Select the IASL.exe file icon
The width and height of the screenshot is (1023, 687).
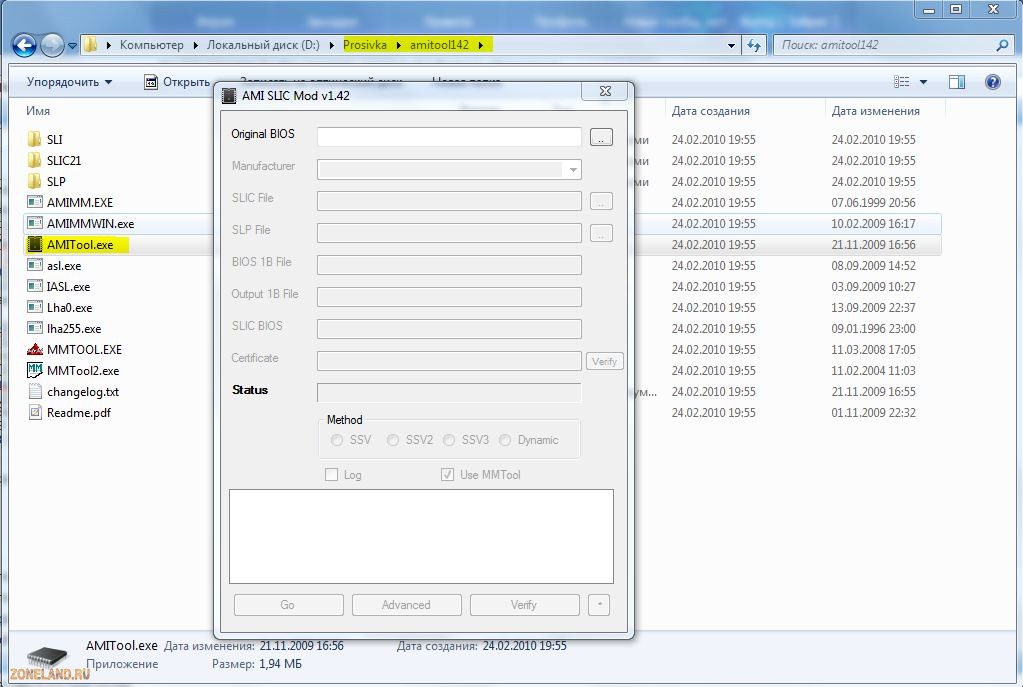35,286
